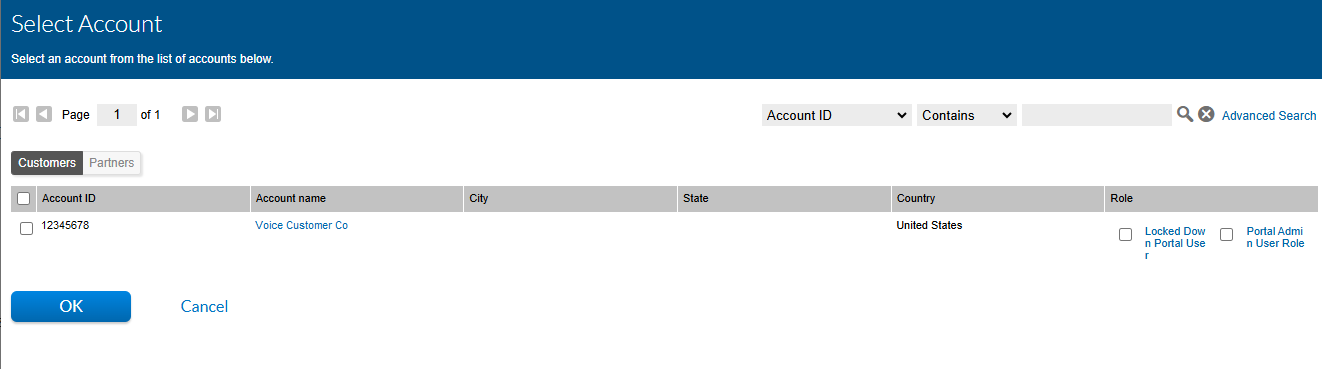The image size is (1322, 369).
Task: Switch to the Partners tab
Action: (112, 163)
